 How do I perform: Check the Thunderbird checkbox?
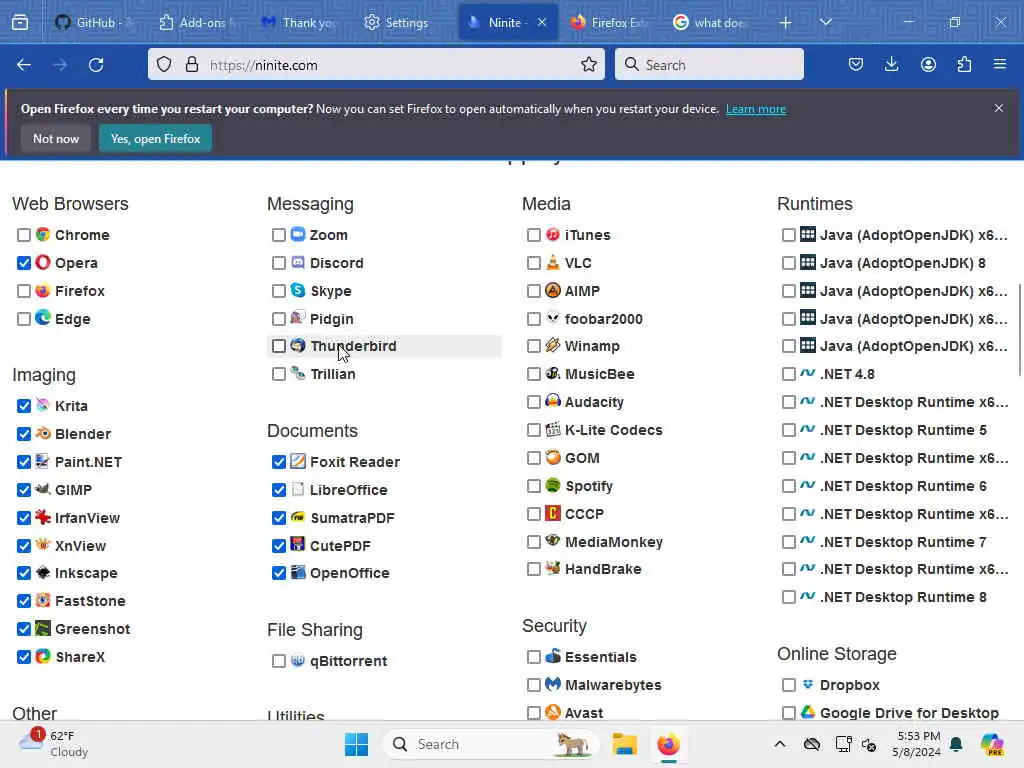pyautogui.click(x=279, y=346)
